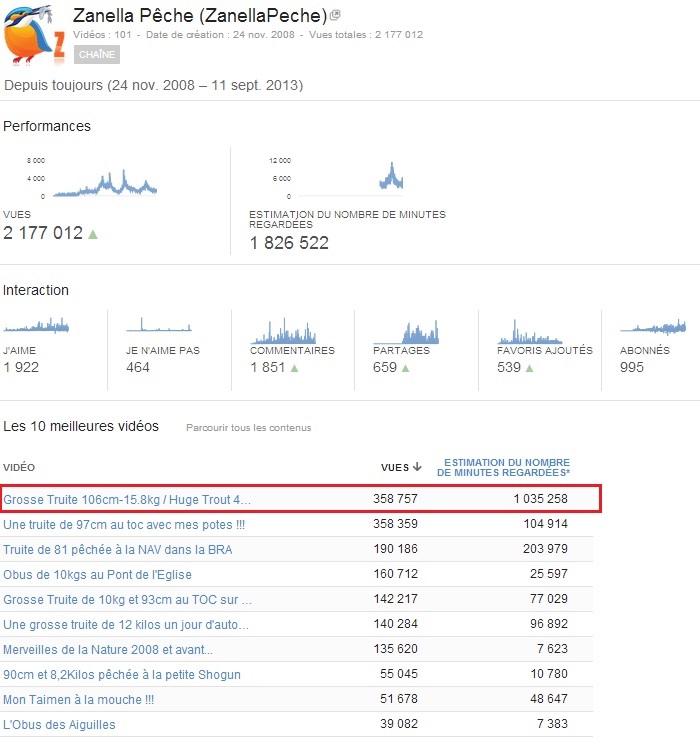Click the views value 39 082
Viewport: 700px width, 743px height.
coord(399,724)
